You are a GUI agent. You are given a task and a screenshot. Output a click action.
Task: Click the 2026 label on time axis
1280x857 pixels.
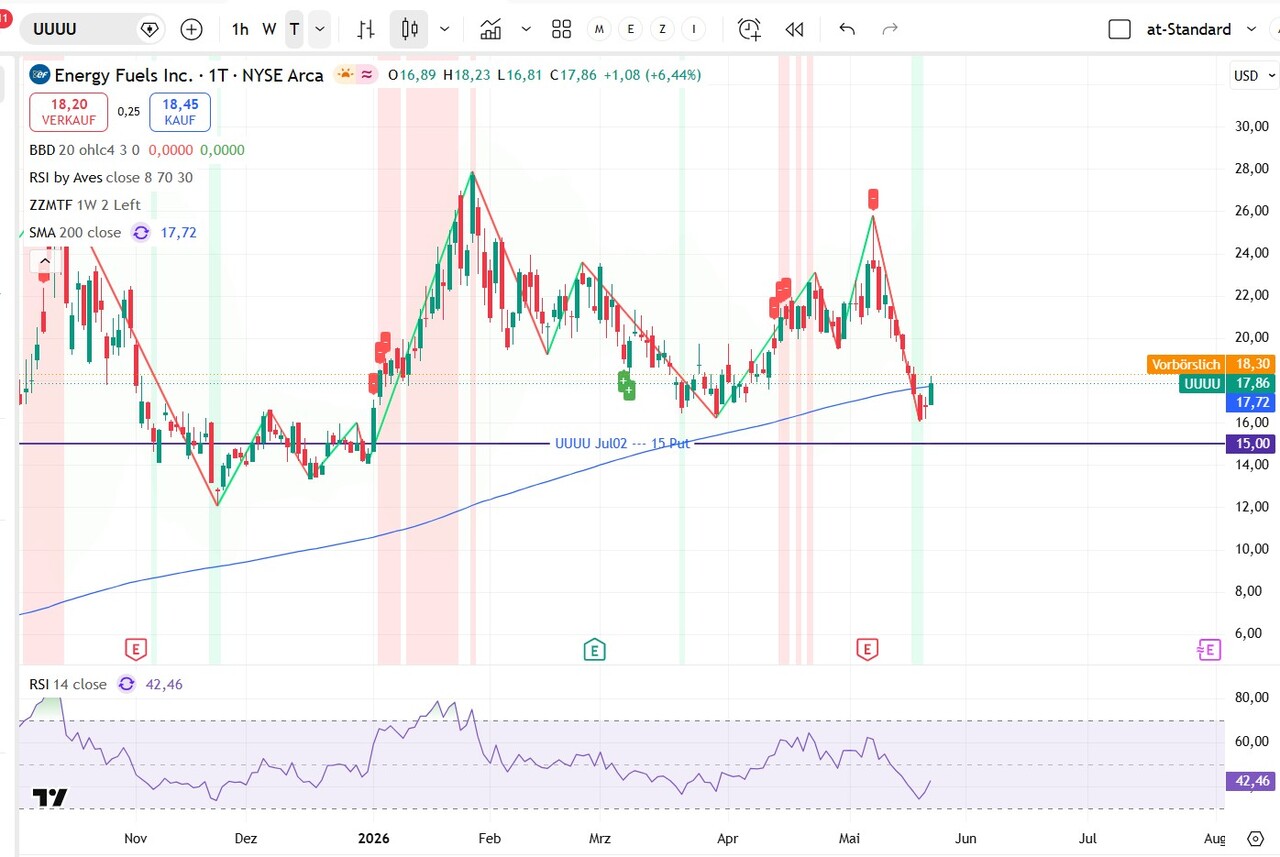[x=373, y=838]
